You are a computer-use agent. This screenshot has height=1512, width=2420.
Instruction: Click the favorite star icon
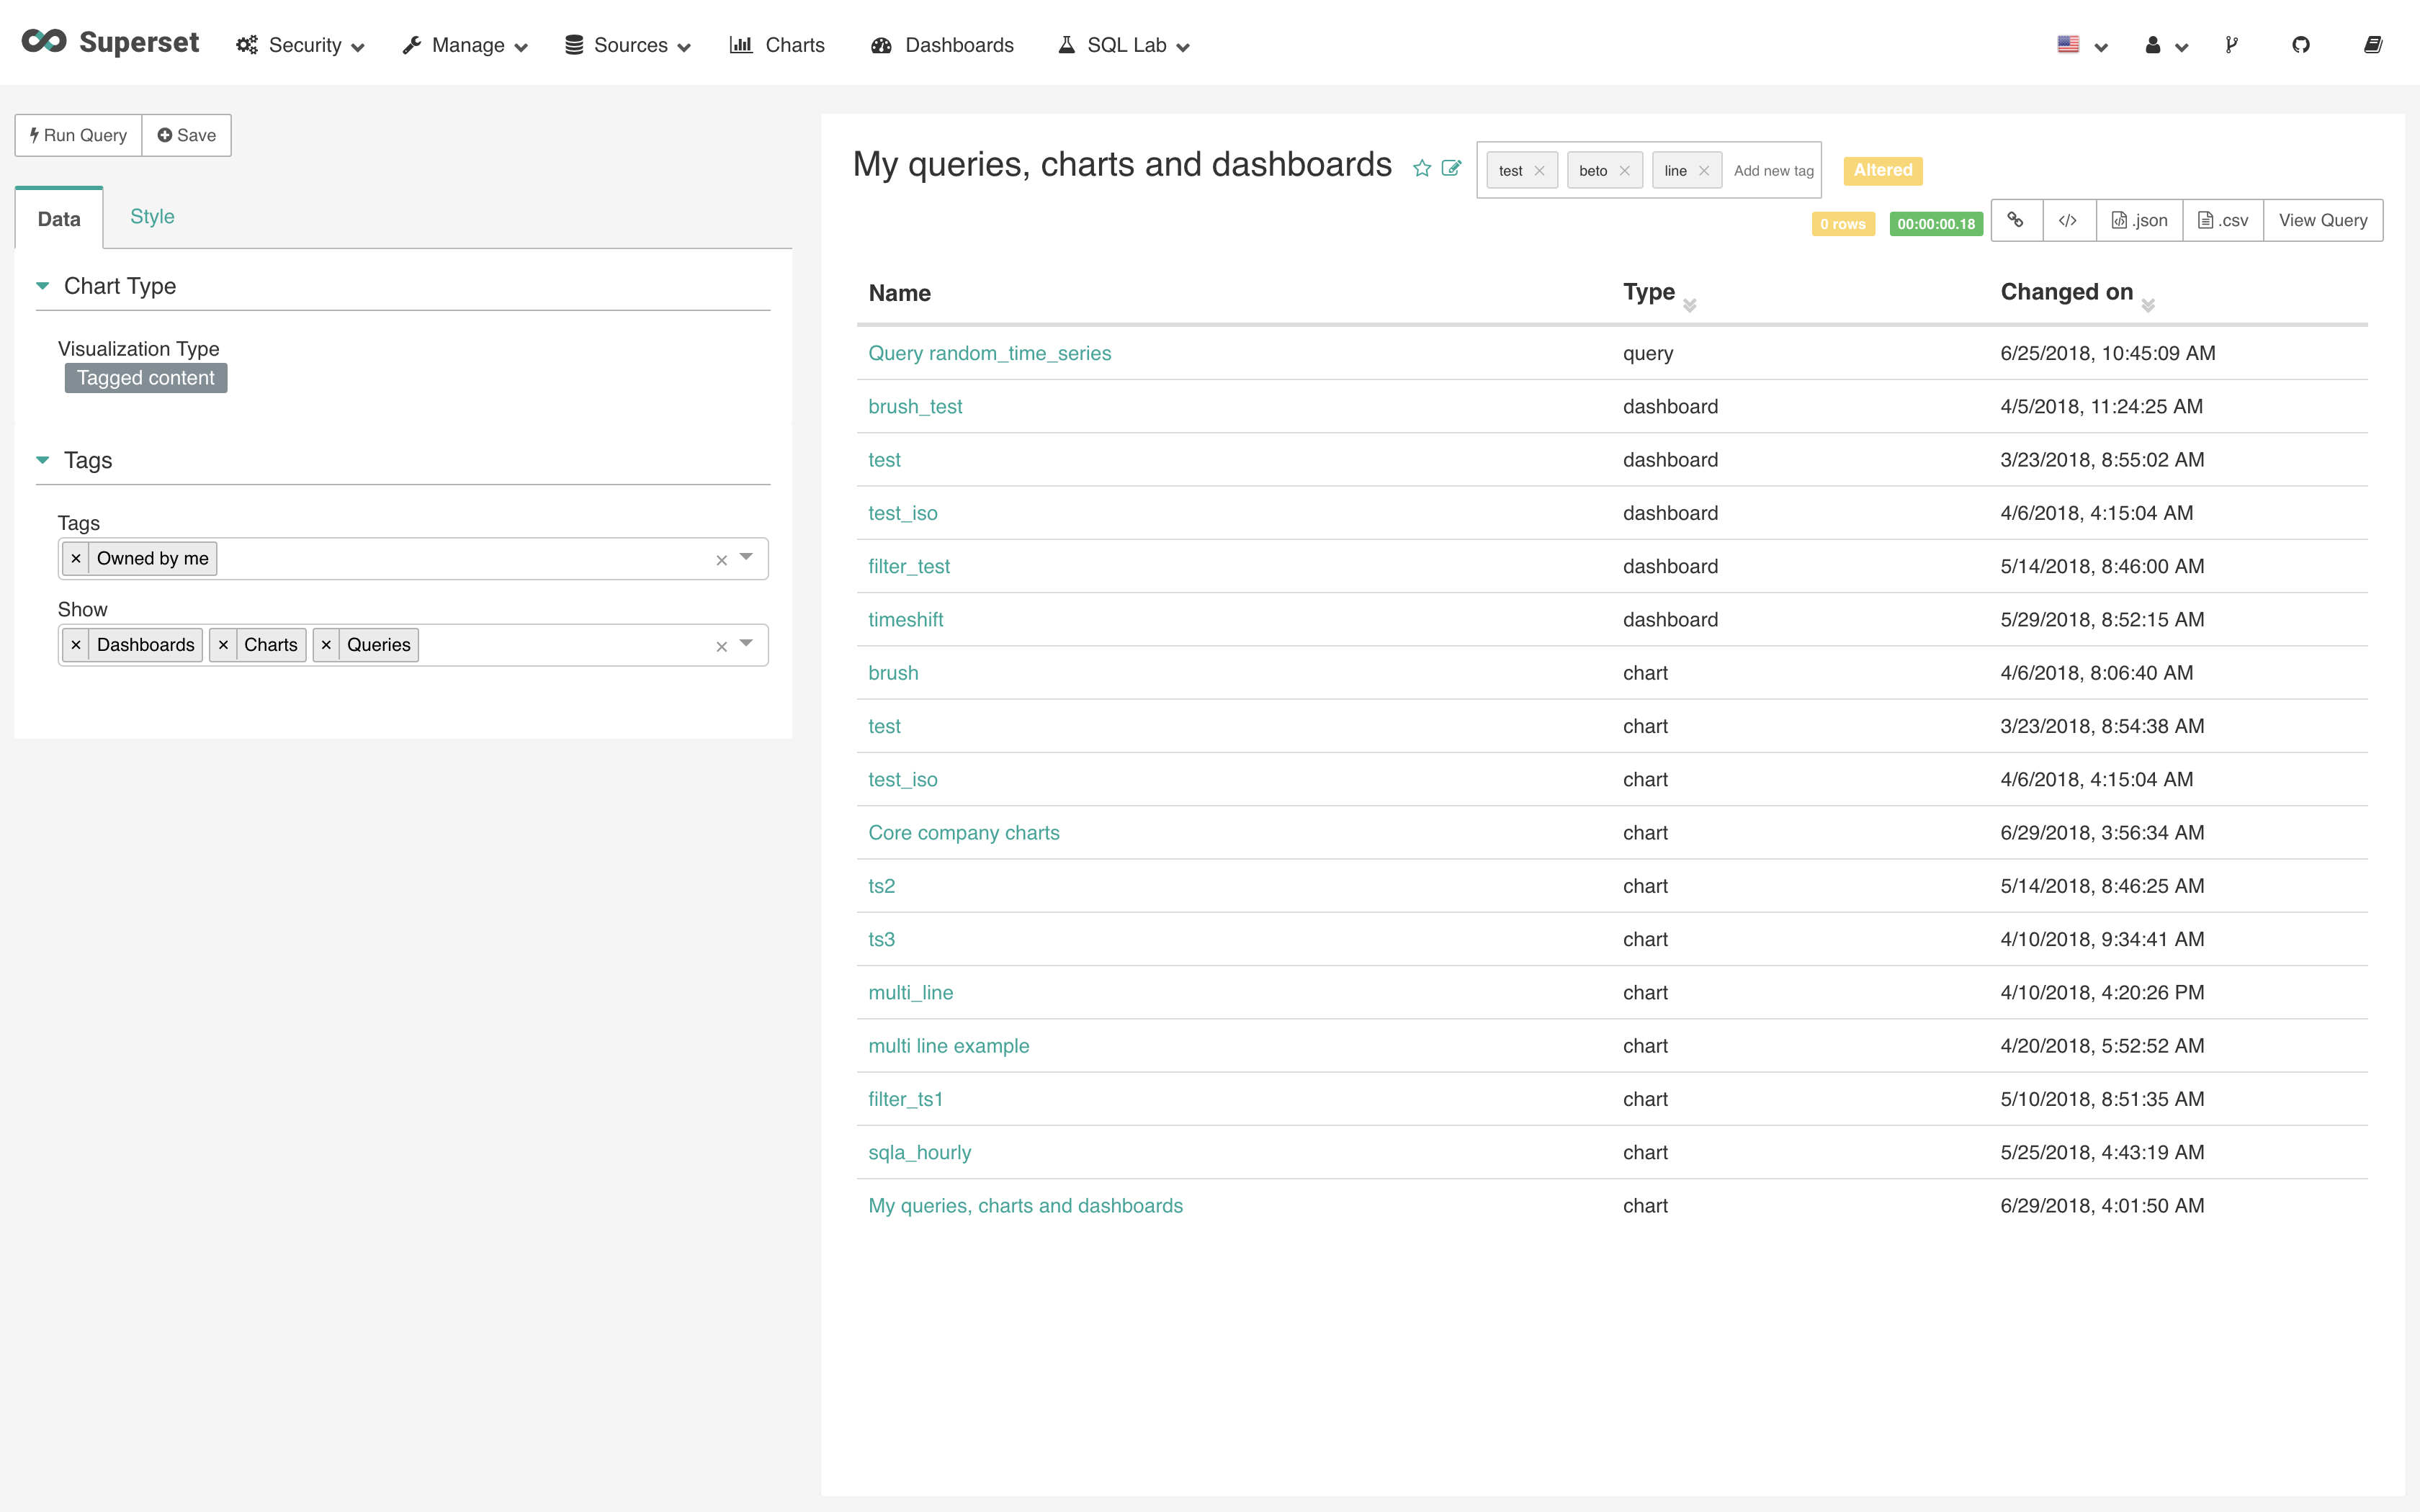pyautogui.click(x=1421, y=168)
